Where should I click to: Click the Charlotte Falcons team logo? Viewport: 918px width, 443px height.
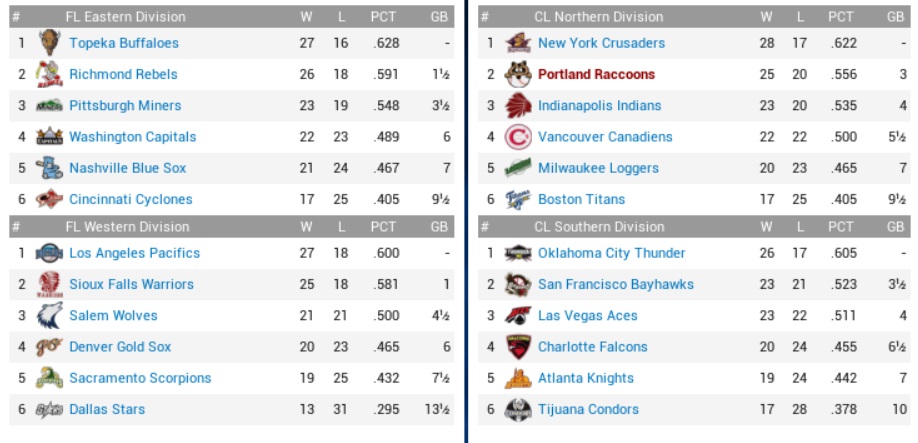click(518, 347)
